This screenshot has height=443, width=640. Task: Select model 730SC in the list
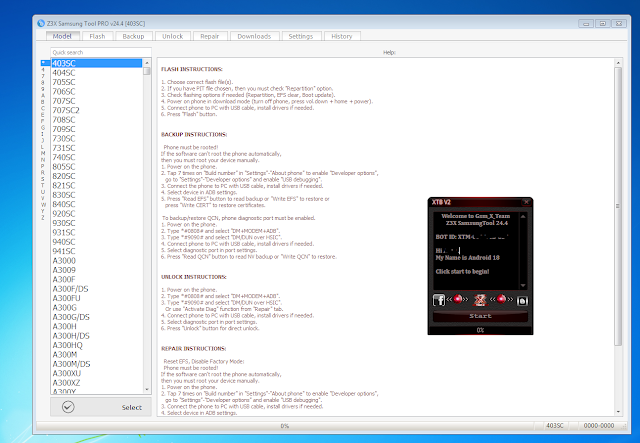pyautogui.click(x=96, y=138)
